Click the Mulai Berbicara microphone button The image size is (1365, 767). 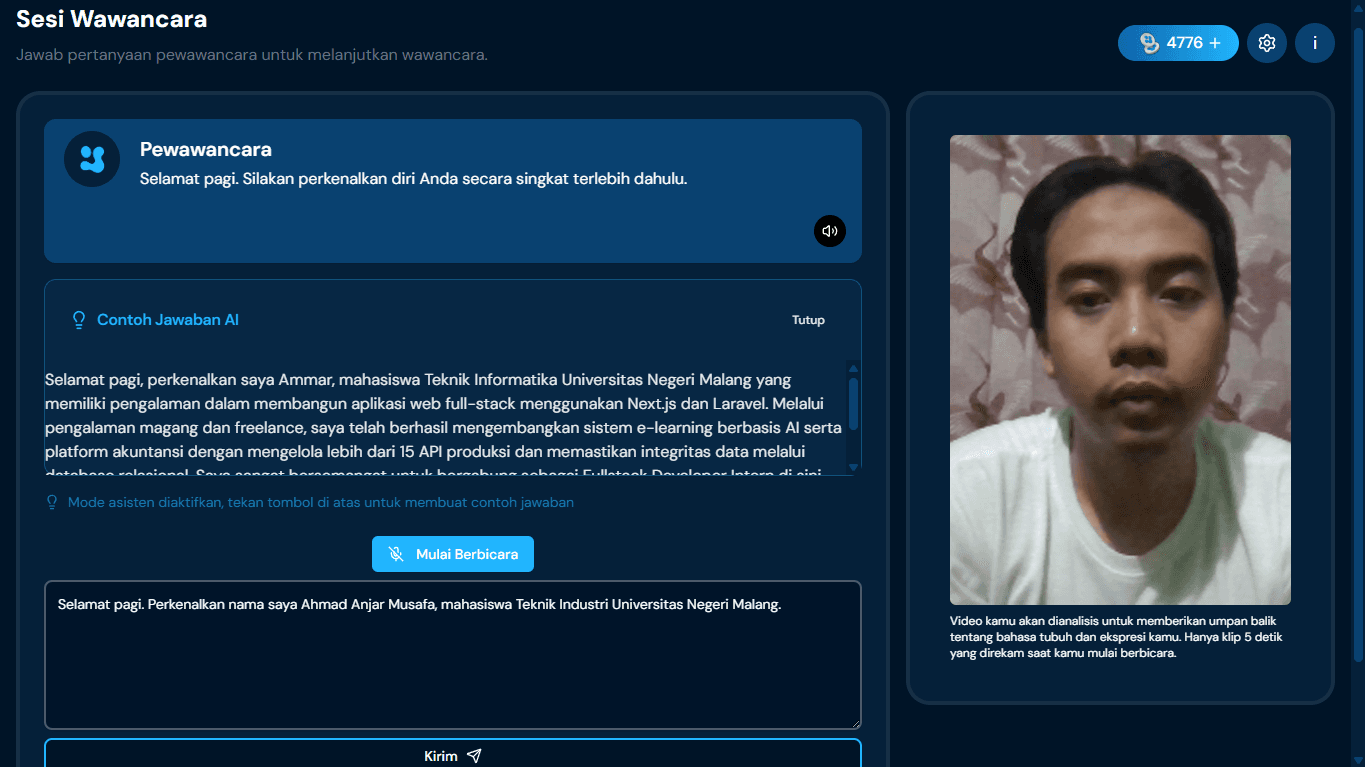tap(453, 554)
